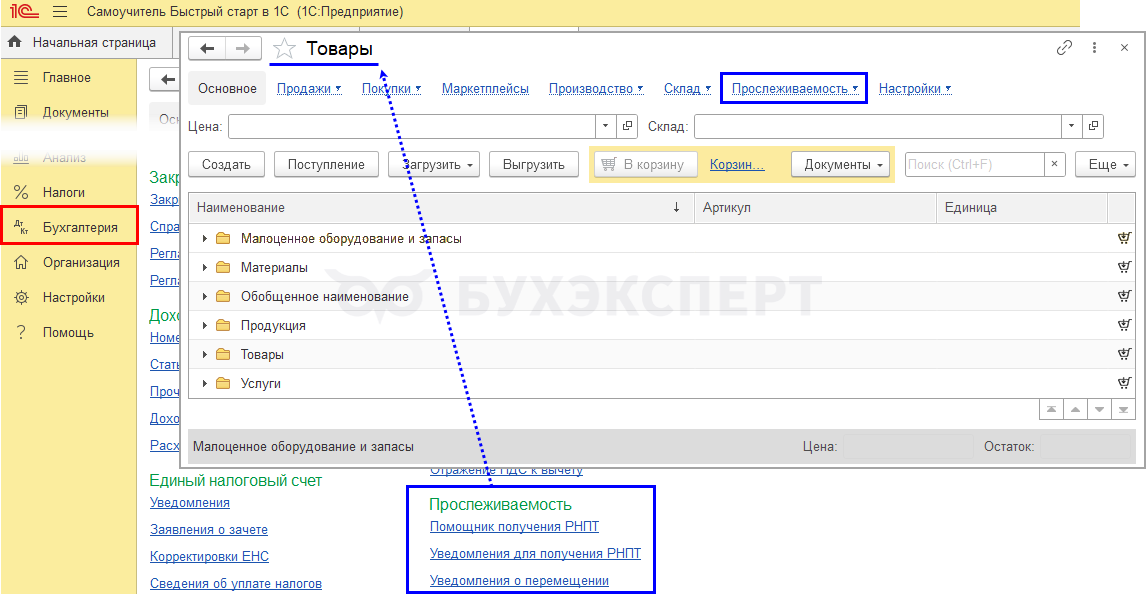Image resolution: width=1146 pixels, height=594 pixels.
Task: Click the В корзину button
Action: (x=645, y=164)
